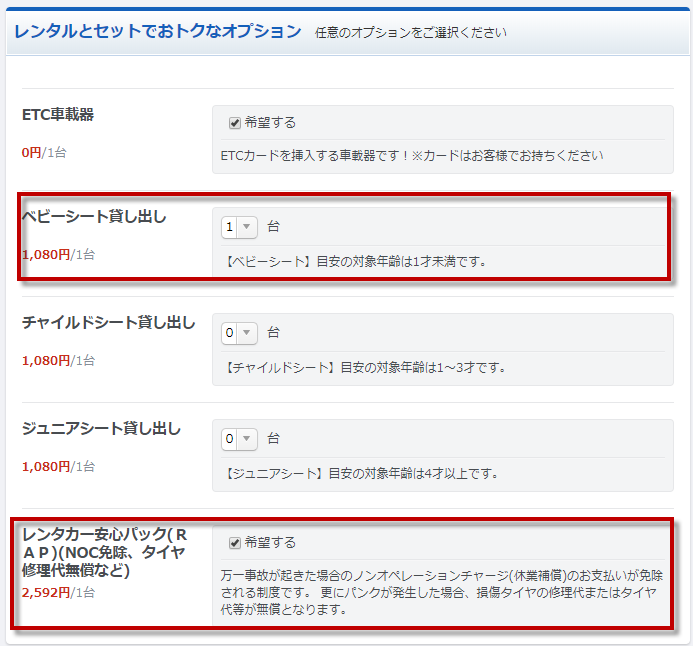Open the チャイルドシート貸し出し quantity dropdown

[x=239, y=333]
